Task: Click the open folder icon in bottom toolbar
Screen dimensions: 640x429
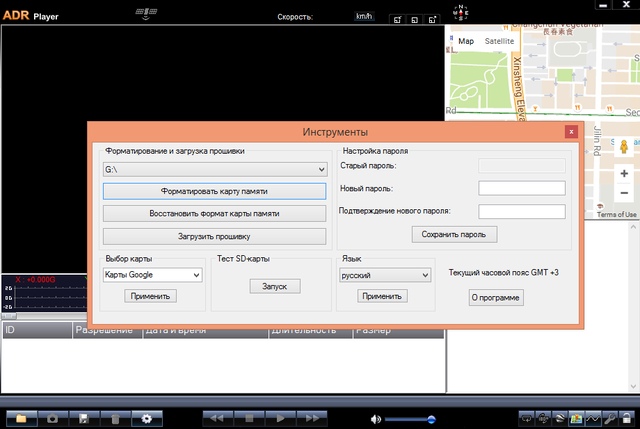Action: click(21, 418)
